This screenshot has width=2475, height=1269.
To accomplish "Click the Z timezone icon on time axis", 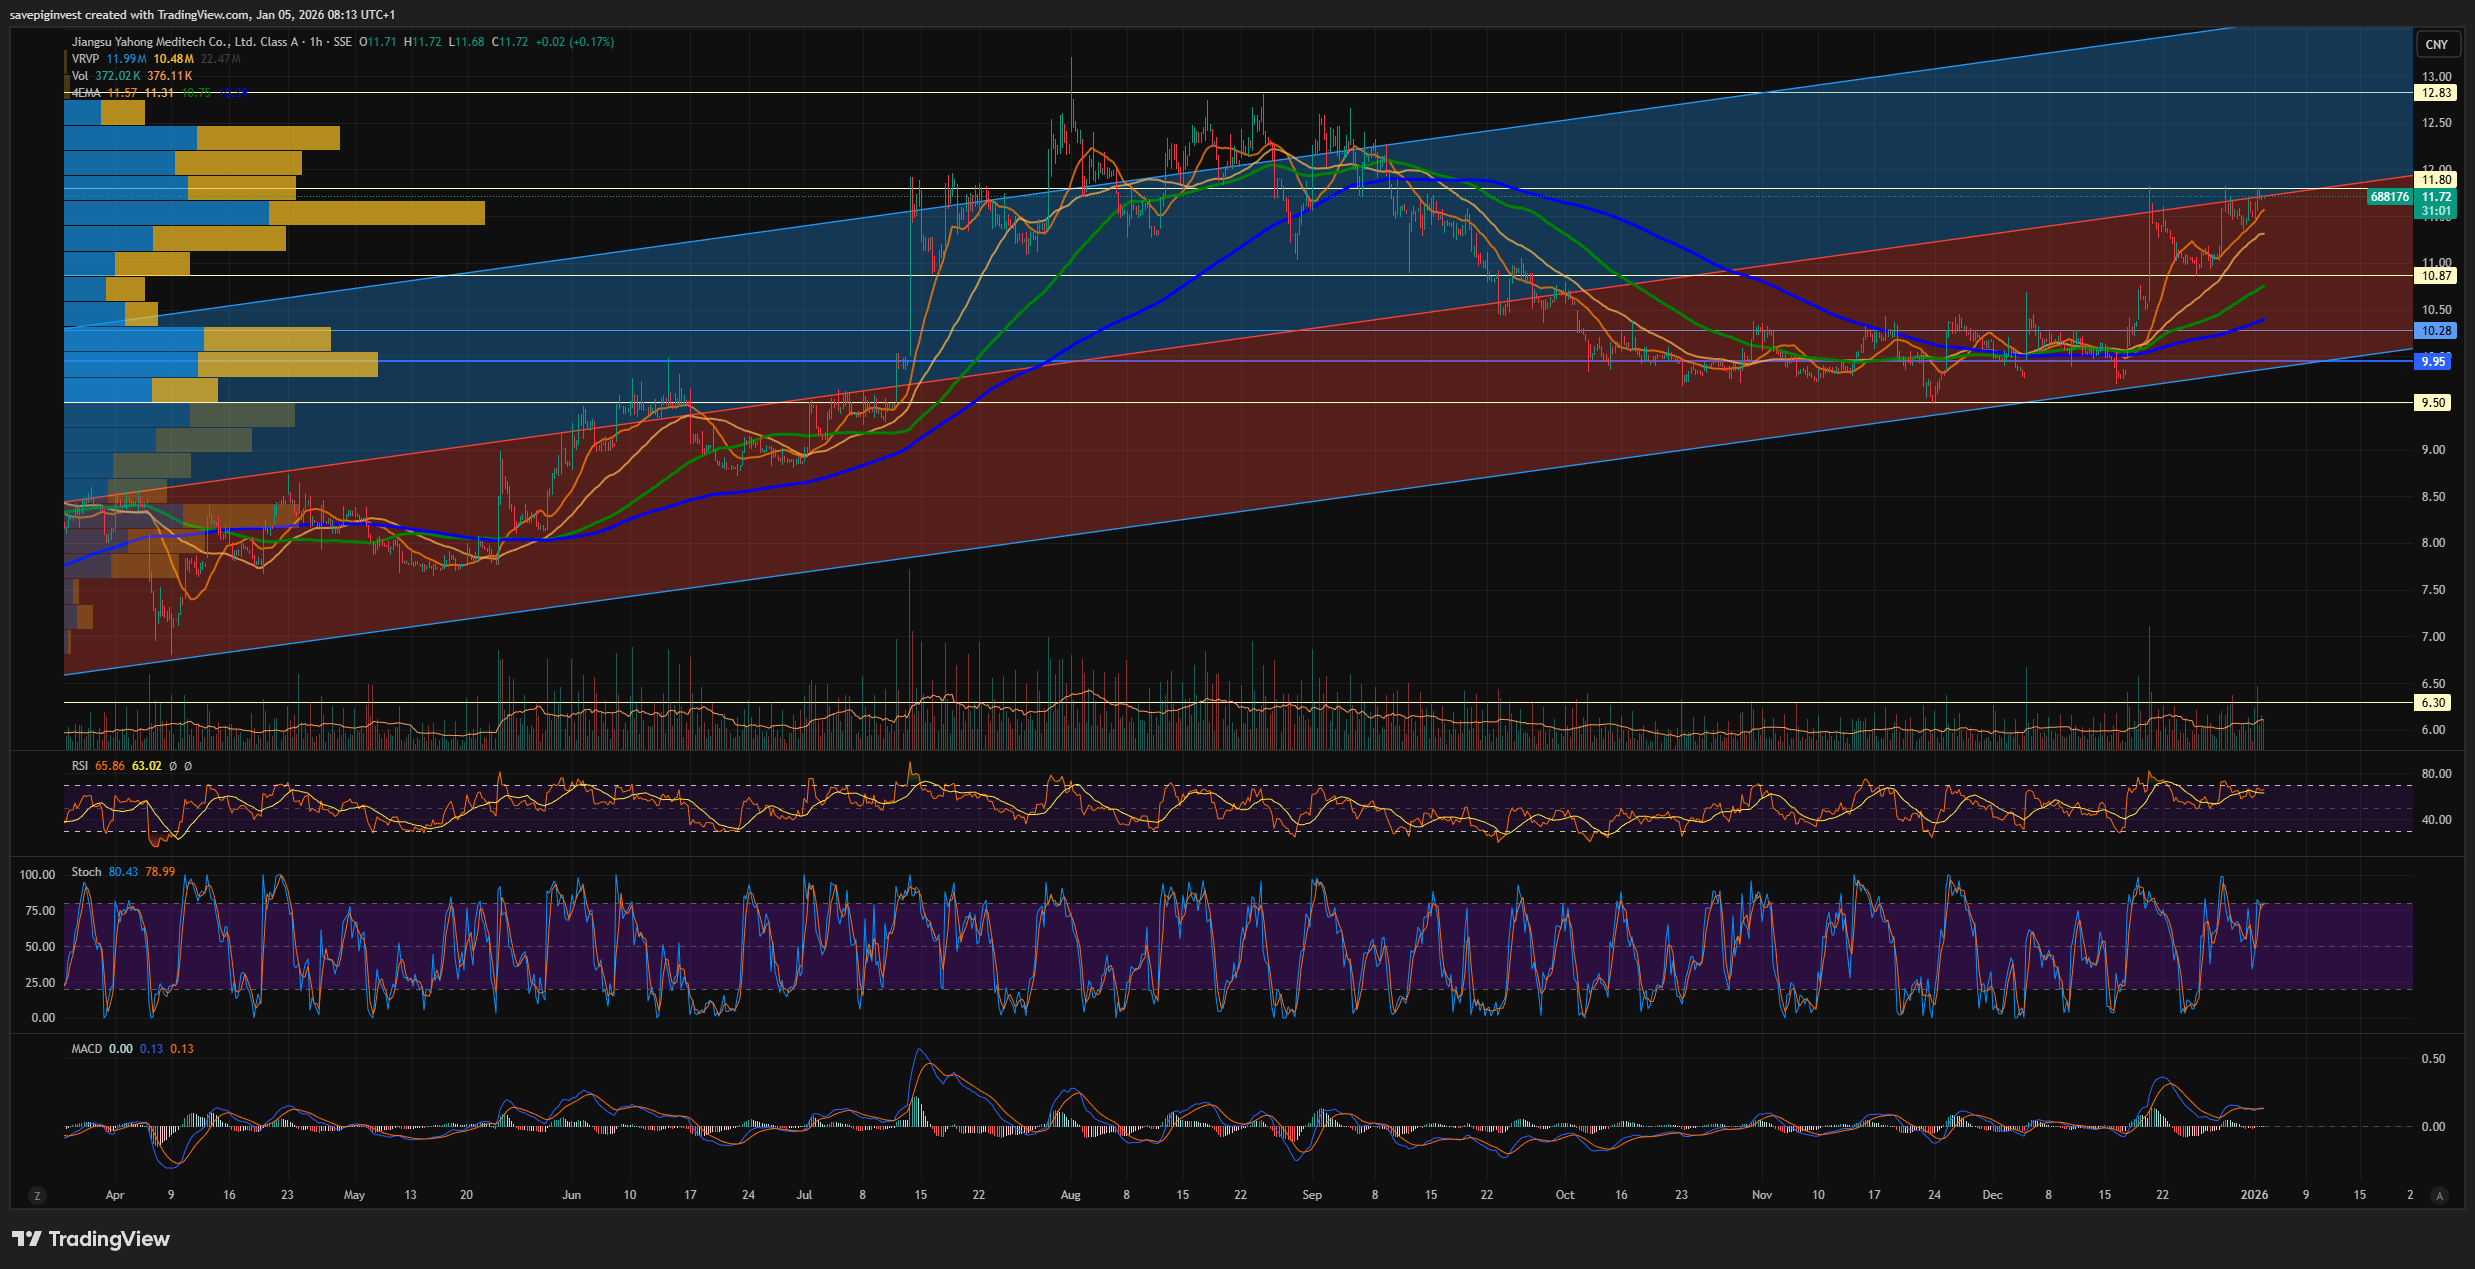I will (x=38, y=1195).
